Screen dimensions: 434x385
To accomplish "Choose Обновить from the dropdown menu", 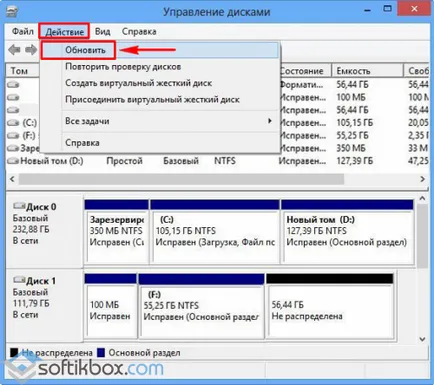I will tap(160, 50).
